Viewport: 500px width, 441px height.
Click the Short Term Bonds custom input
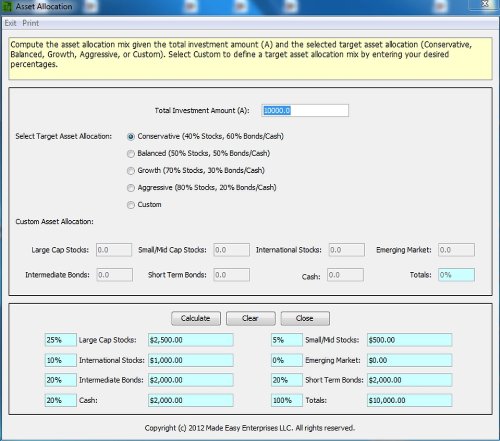[x=231, y=275]
